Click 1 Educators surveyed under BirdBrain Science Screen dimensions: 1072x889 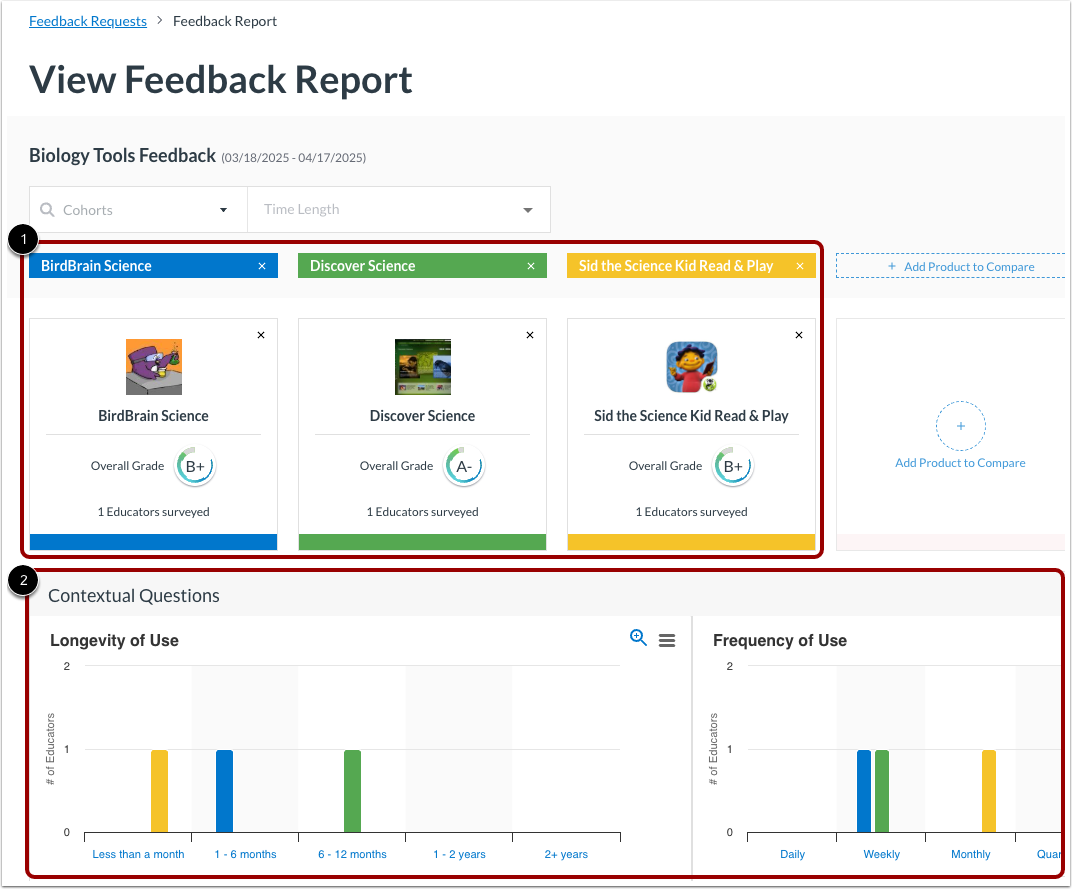click(153, 512)
